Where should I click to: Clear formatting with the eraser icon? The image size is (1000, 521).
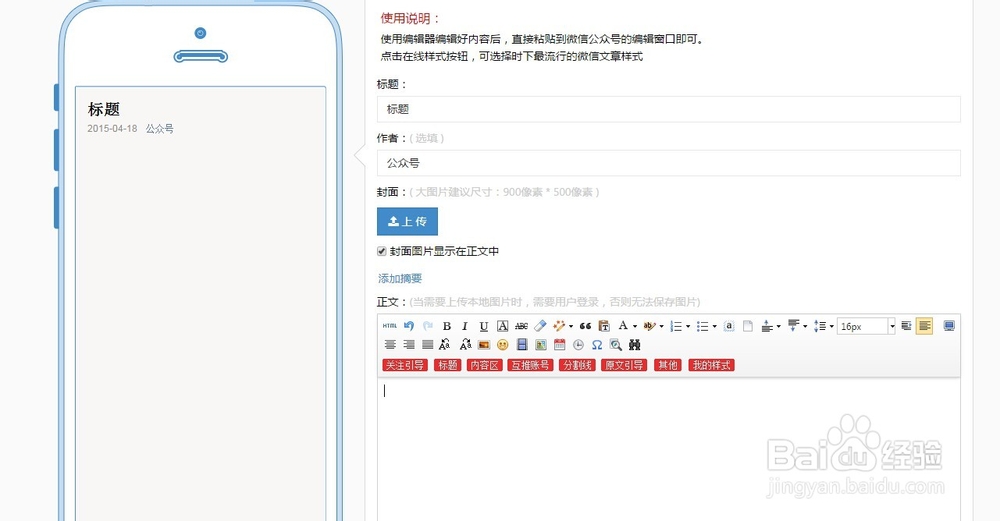tap(540, 326)
